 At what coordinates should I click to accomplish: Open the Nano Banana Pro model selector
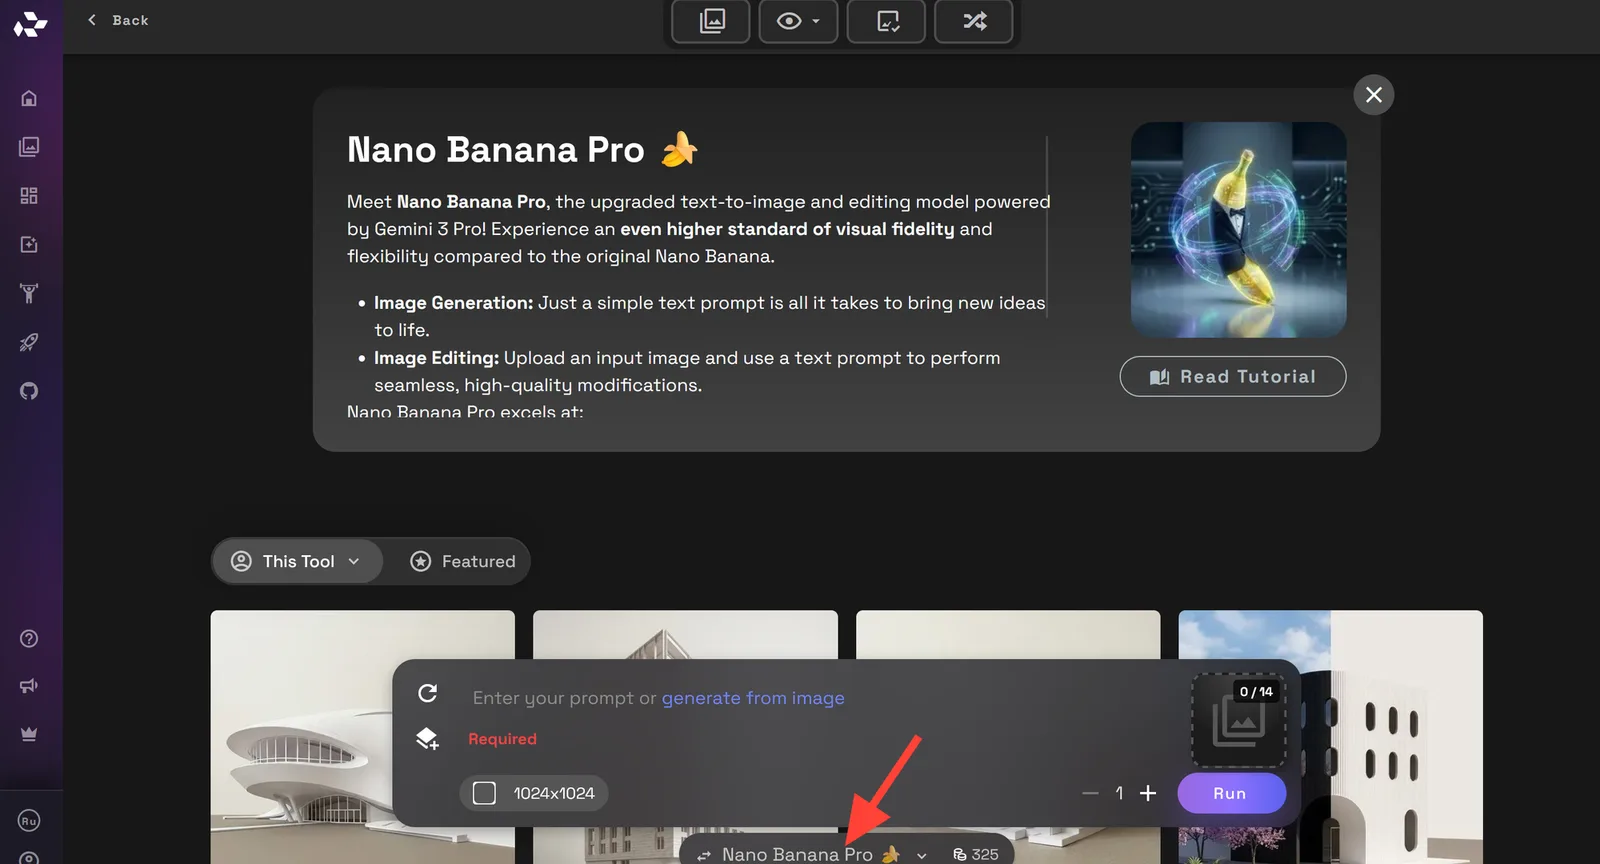click(813, 854)
